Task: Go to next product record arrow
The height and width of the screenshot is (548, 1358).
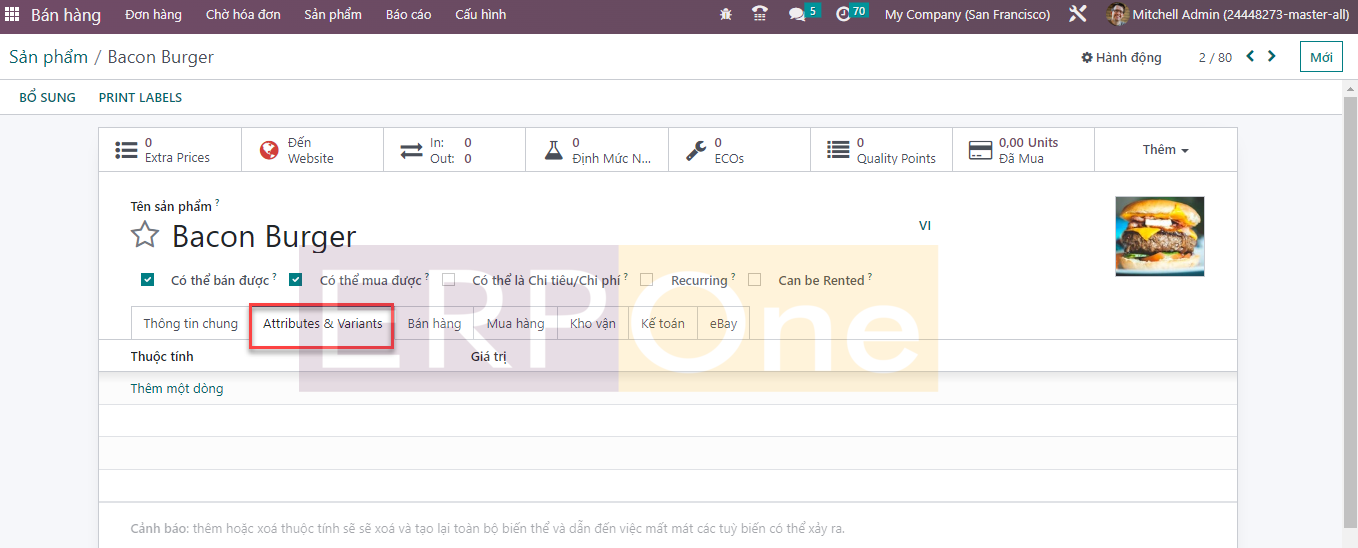Action: pos(1272,57)
